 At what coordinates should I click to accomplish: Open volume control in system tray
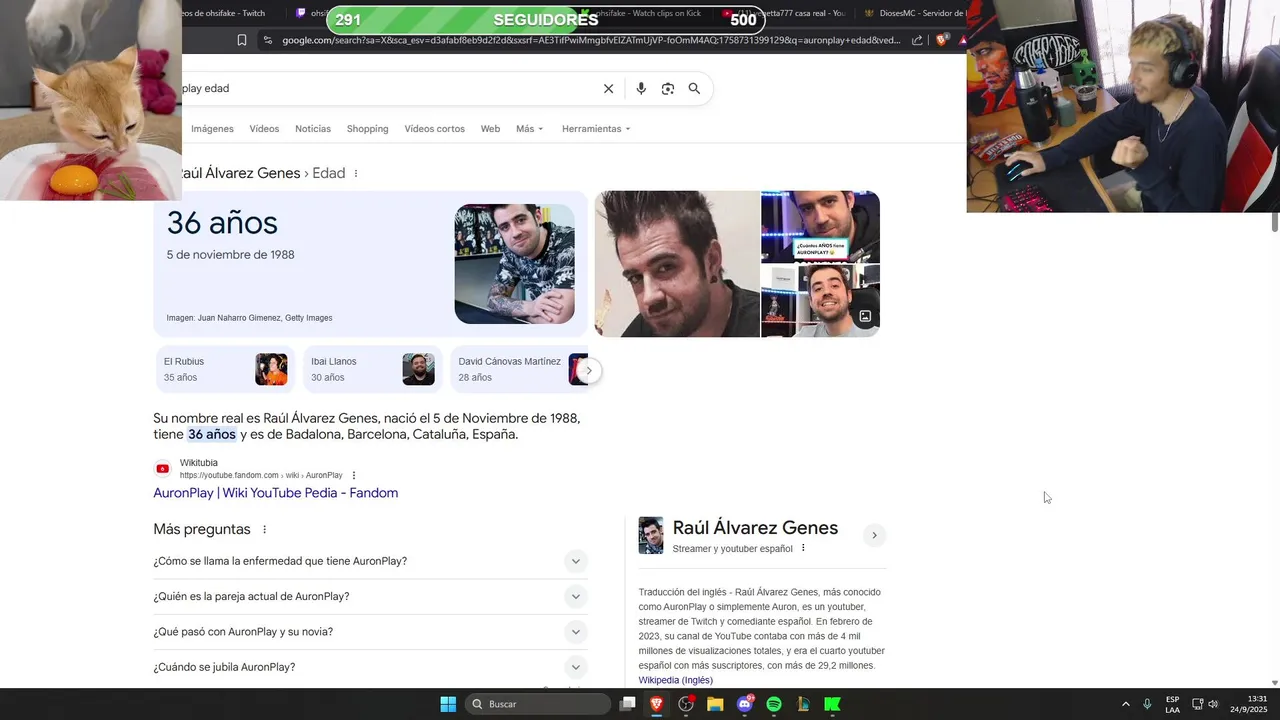coord(1213,704)
